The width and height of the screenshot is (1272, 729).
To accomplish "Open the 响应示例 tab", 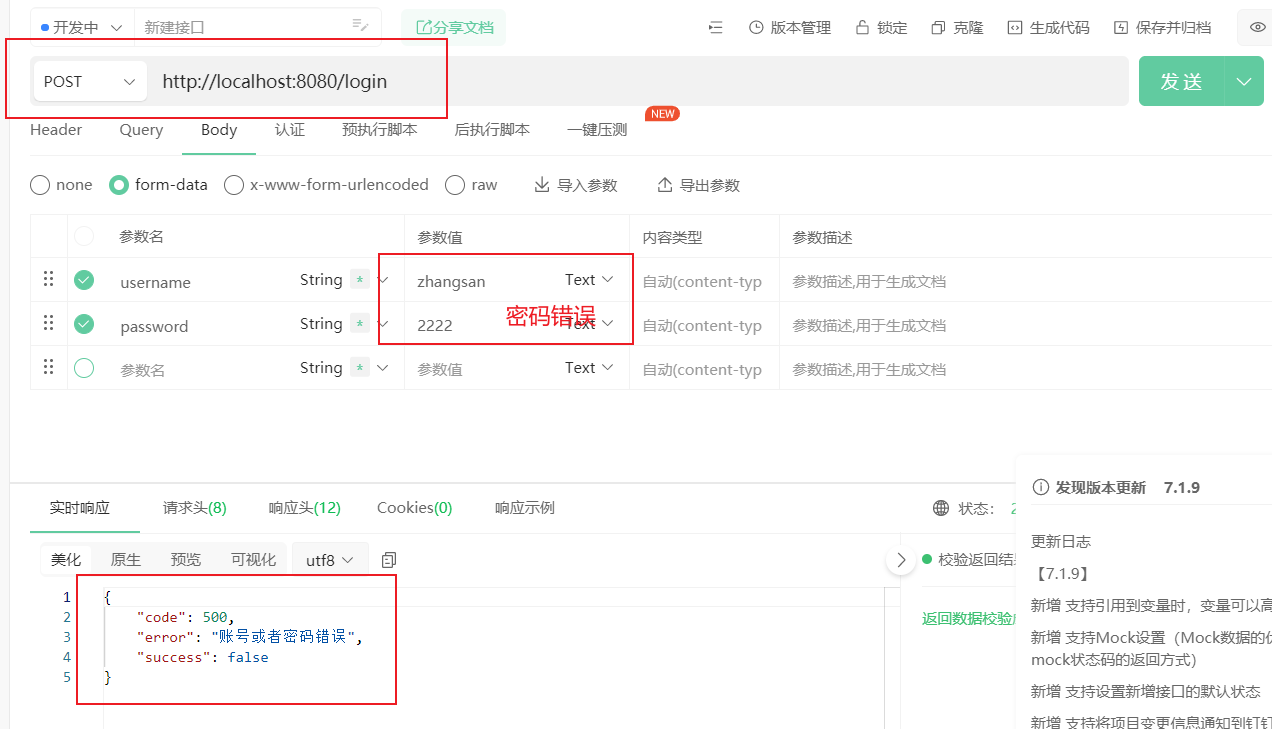I will click(525, 508).
